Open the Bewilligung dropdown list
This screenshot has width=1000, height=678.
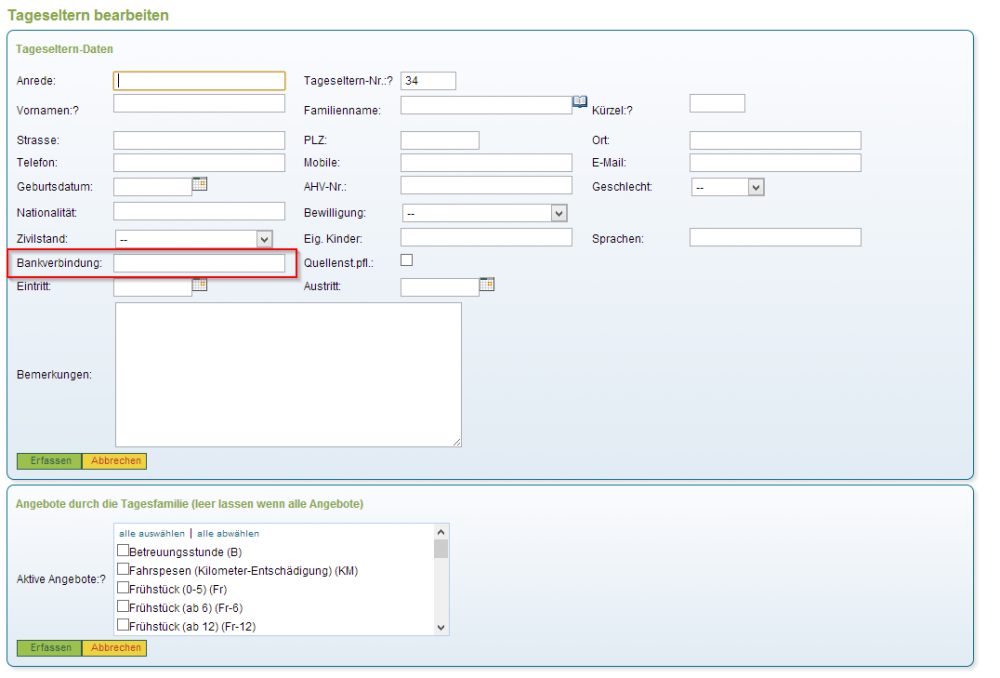(x=558, y=213)
